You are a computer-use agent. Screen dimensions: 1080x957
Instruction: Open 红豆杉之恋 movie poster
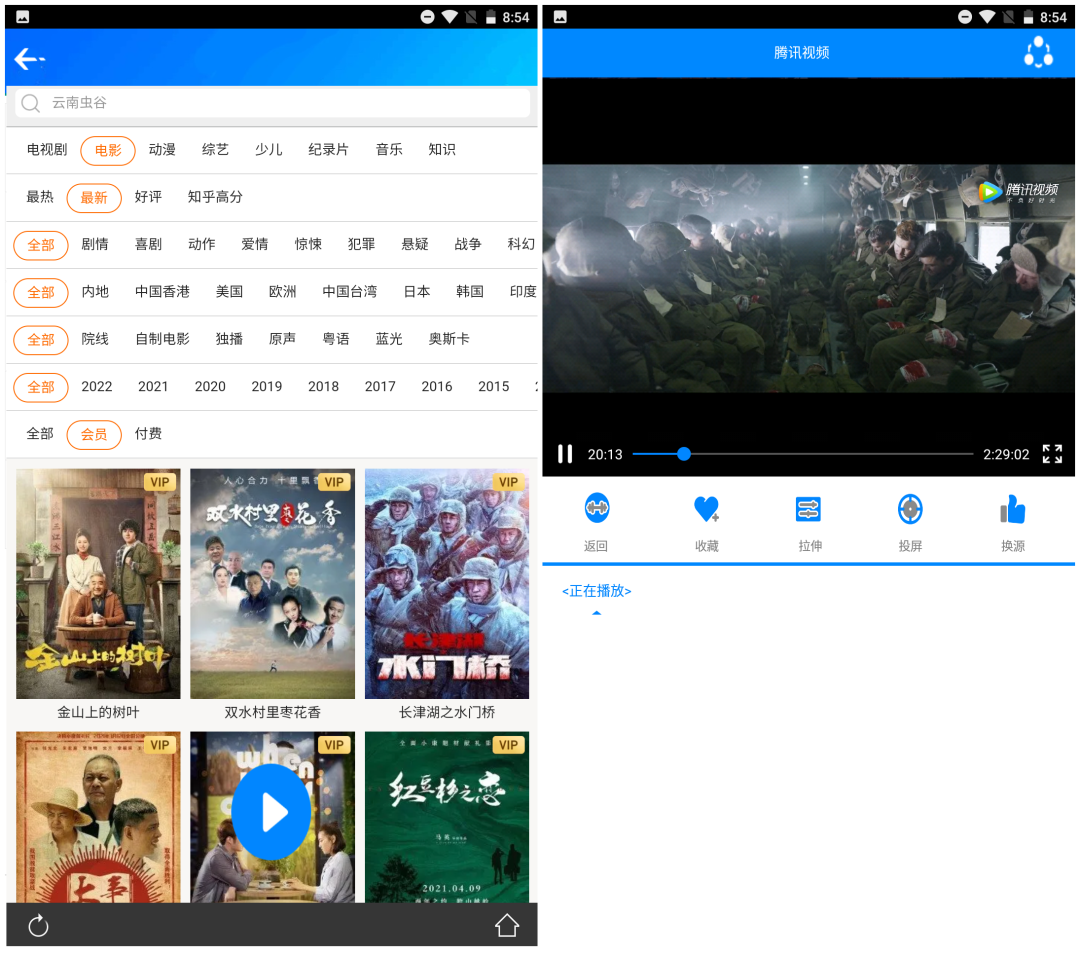[x=447, y=817]
